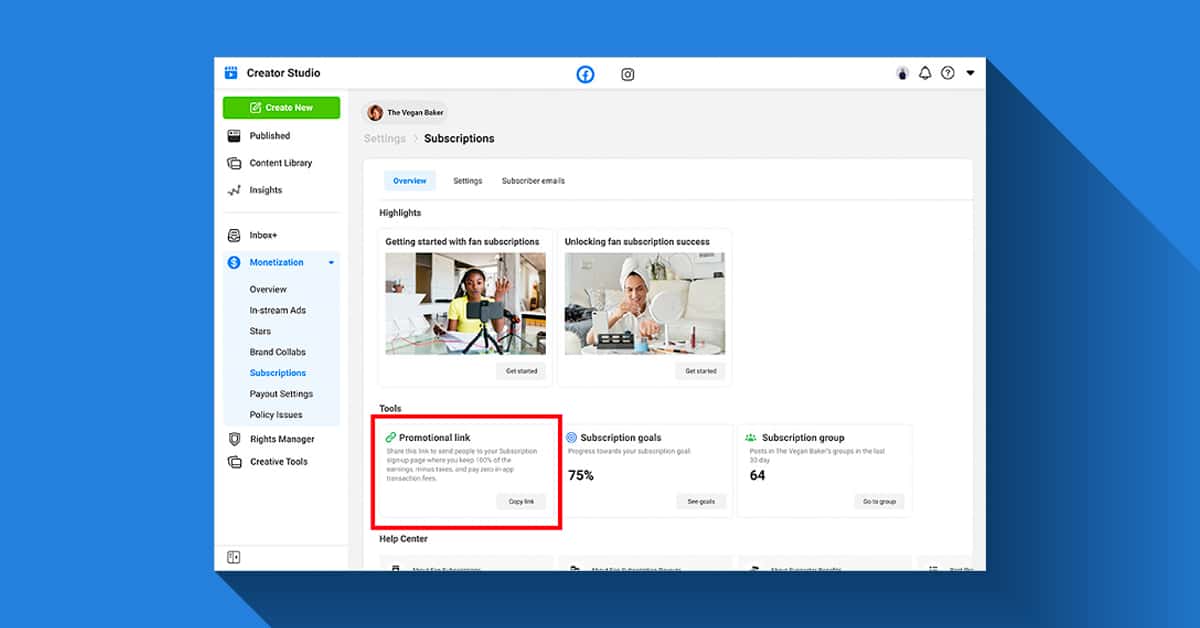Image resolution: width=1200 pixels, height=628 pixels.
Task: Click the Subscription goals target icon
Action: pos(571,437)
